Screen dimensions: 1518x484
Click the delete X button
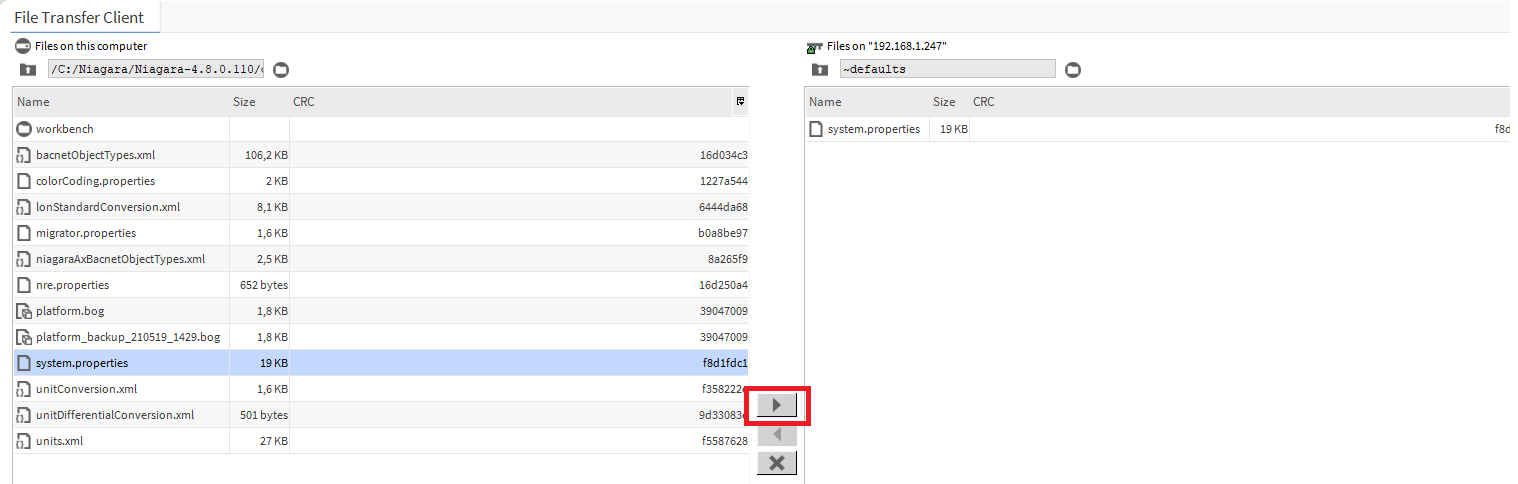click(x=777, y=463)
